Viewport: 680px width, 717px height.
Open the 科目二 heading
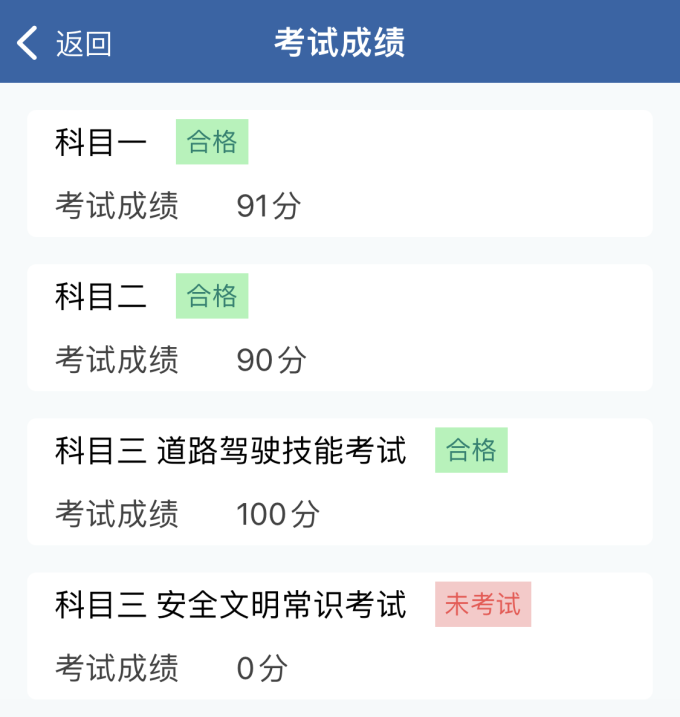click(101, 296)
